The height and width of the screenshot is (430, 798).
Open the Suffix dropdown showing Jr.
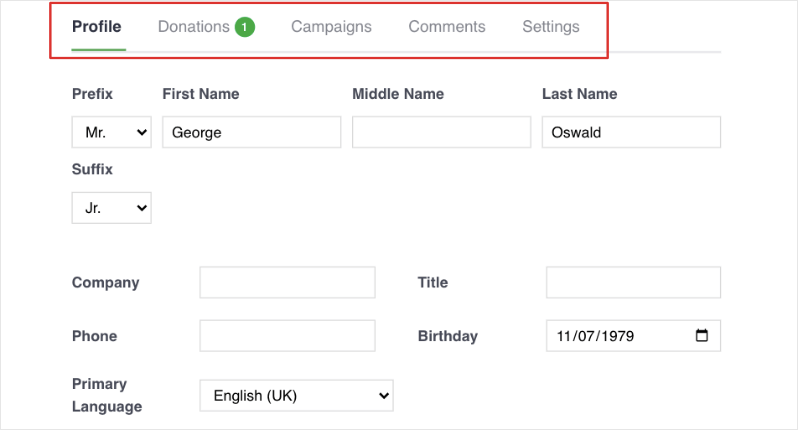[x=111, y=208]
